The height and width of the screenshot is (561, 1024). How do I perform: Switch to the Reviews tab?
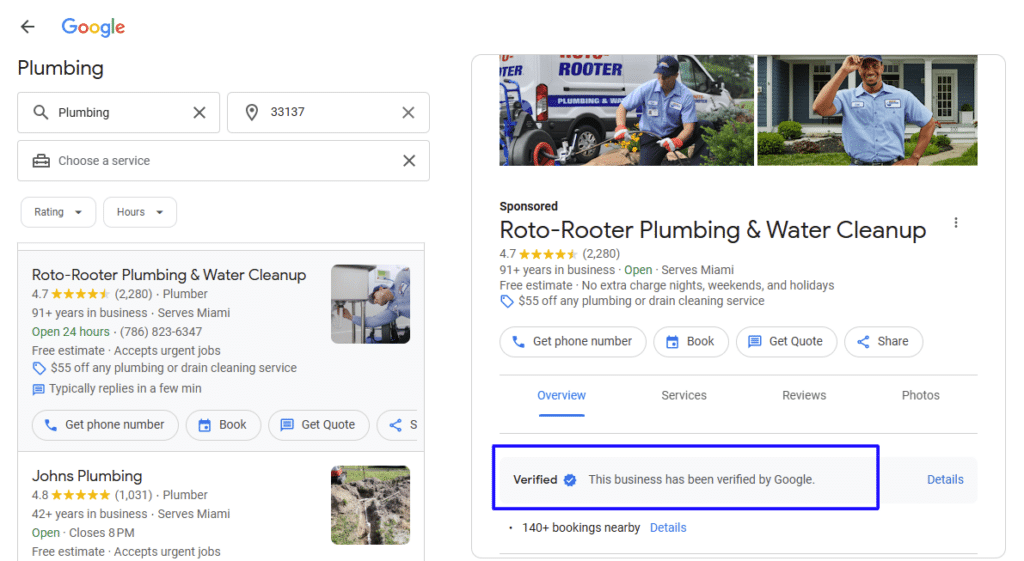coord(804,396)
